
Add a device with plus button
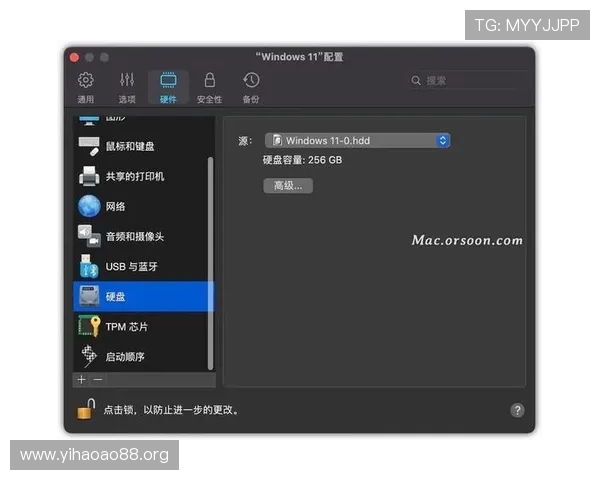(x=81, y=379)
